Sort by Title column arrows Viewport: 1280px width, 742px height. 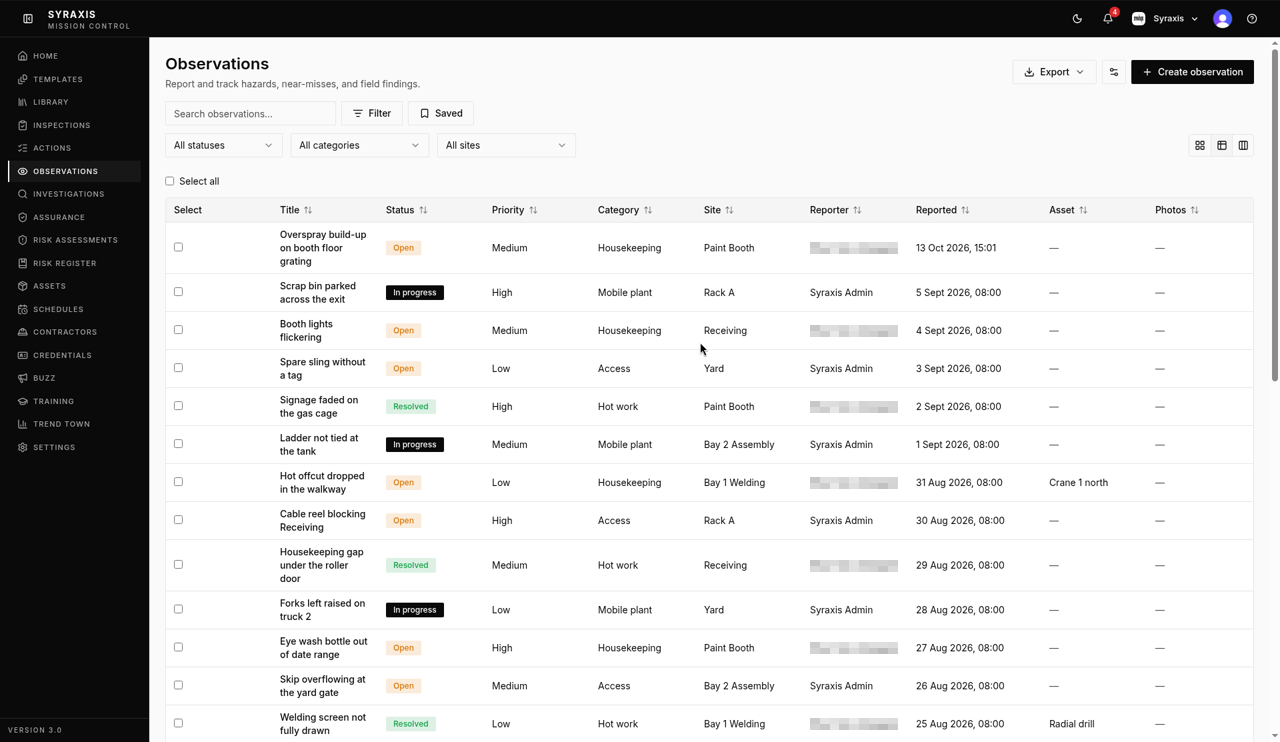coord(308,210)
